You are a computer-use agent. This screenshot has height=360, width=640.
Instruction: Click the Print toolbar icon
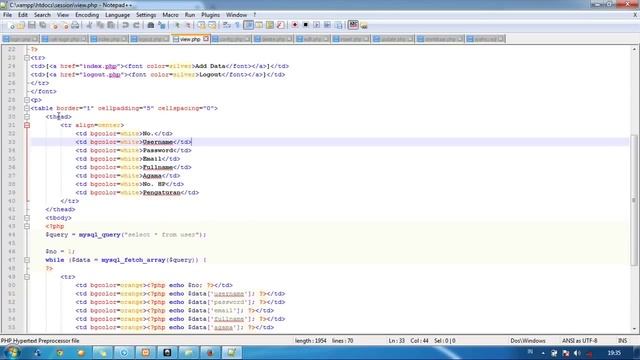point(75,25)
